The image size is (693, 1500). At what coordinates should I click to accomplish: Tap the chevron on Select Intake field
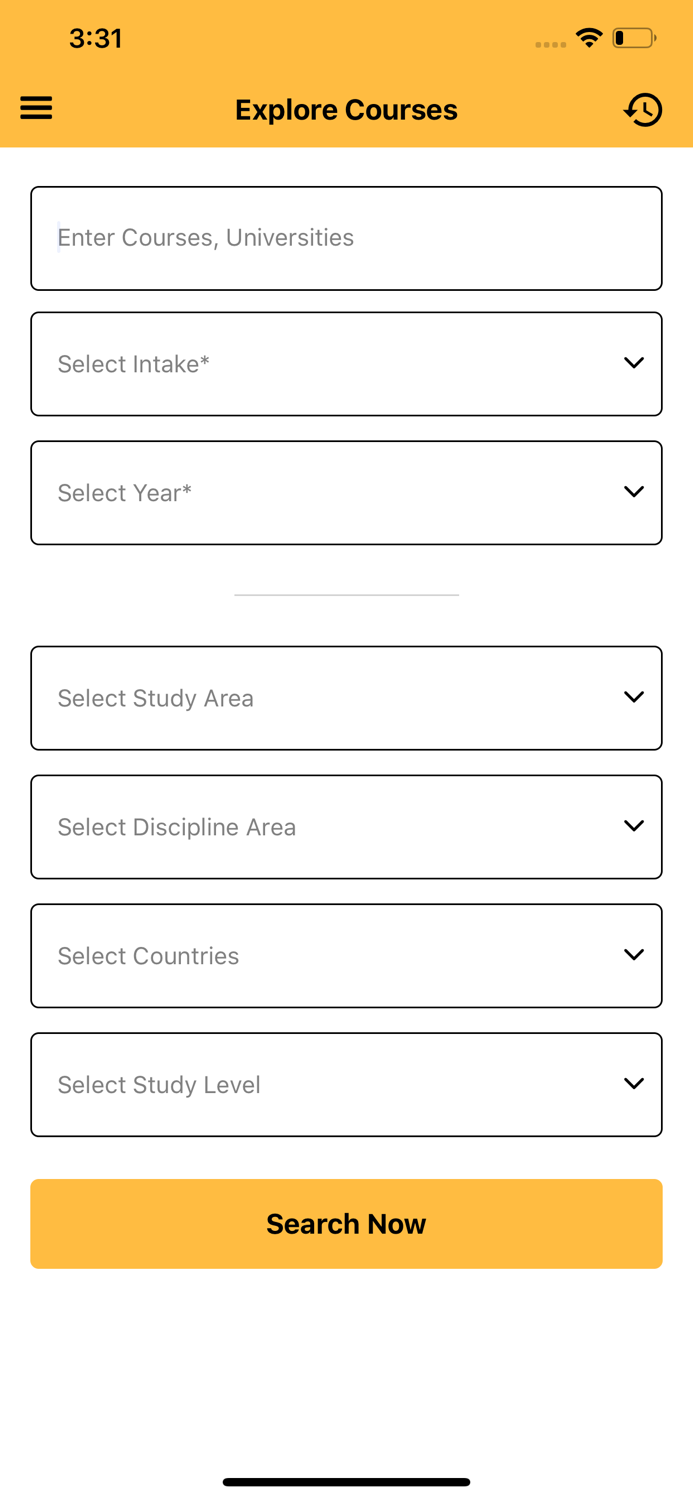tap(634, 363)
